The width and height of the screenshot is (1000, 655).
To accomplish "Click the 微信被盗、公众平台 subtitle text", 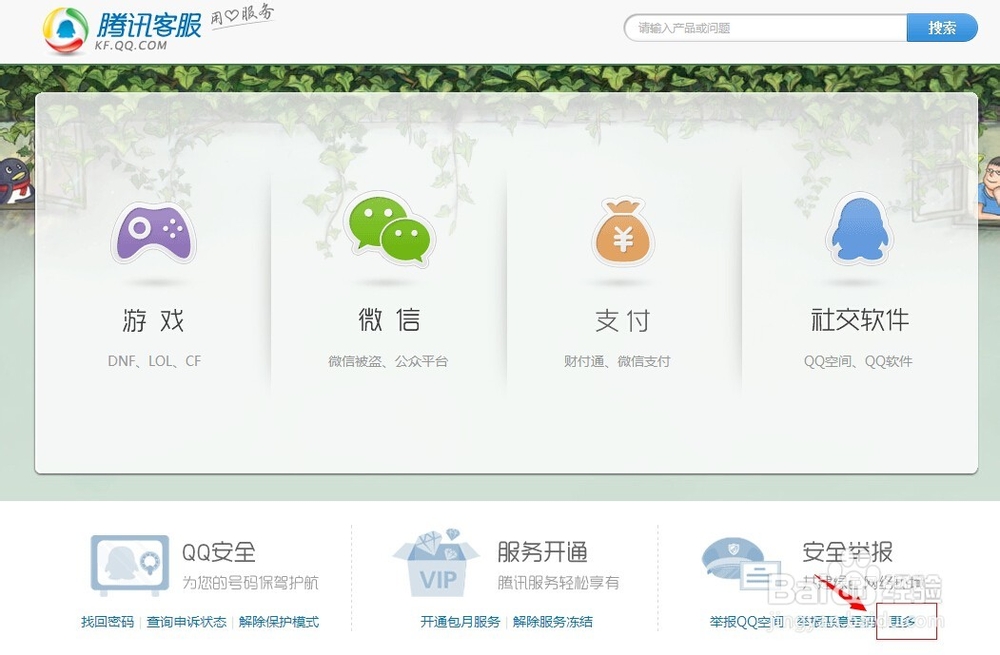I will pos(388,362).
